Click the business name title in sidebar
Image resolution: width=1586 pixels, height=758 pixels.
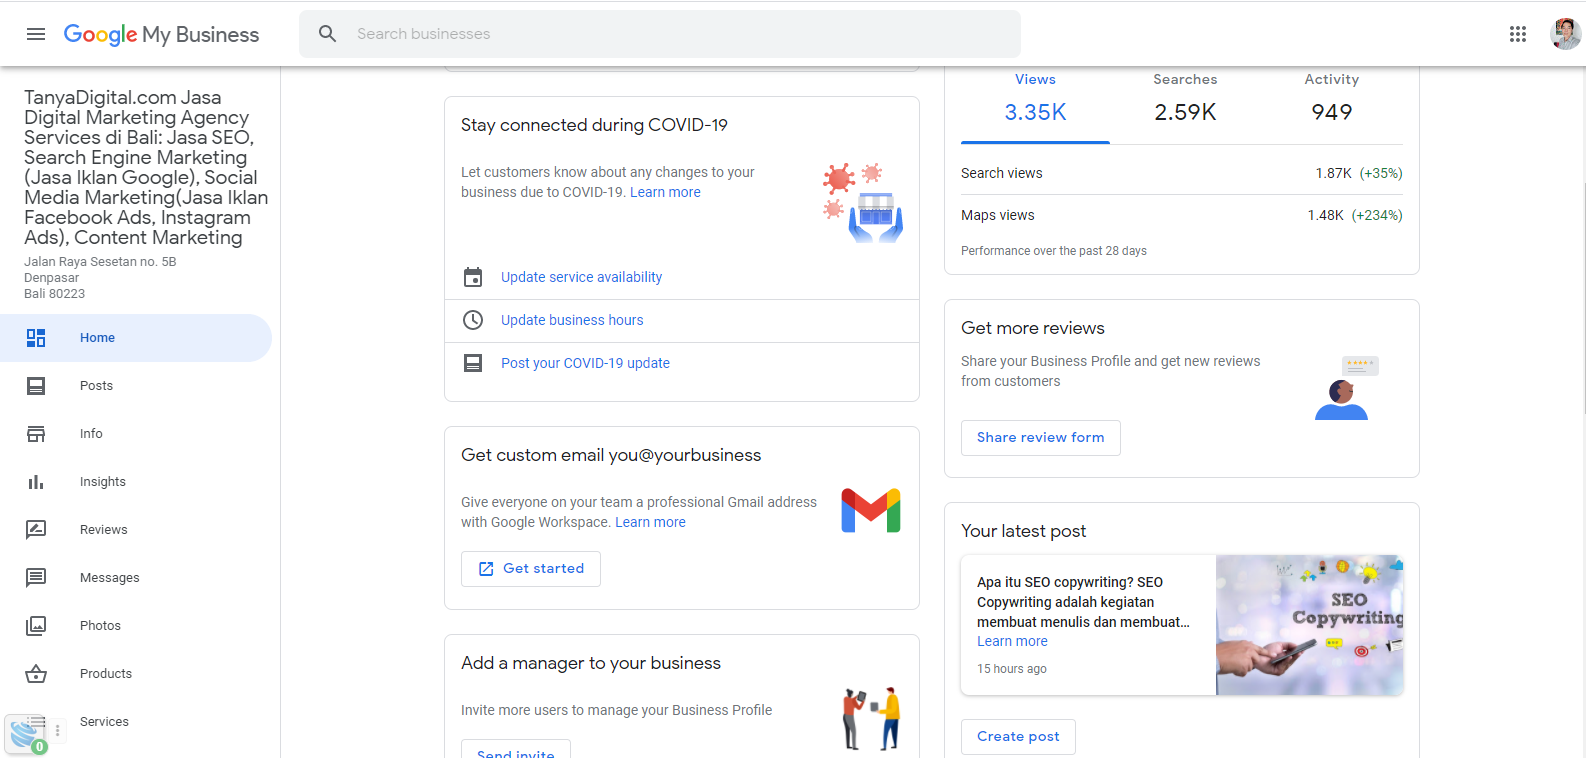[146, 167]
